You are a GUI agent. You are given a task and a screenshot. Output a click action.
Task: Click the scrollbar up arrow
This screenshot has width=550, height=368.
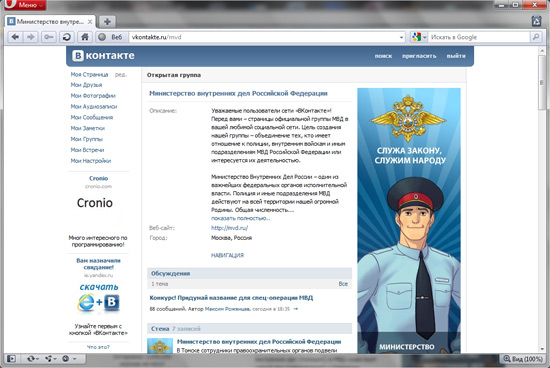tap(542, 51)
